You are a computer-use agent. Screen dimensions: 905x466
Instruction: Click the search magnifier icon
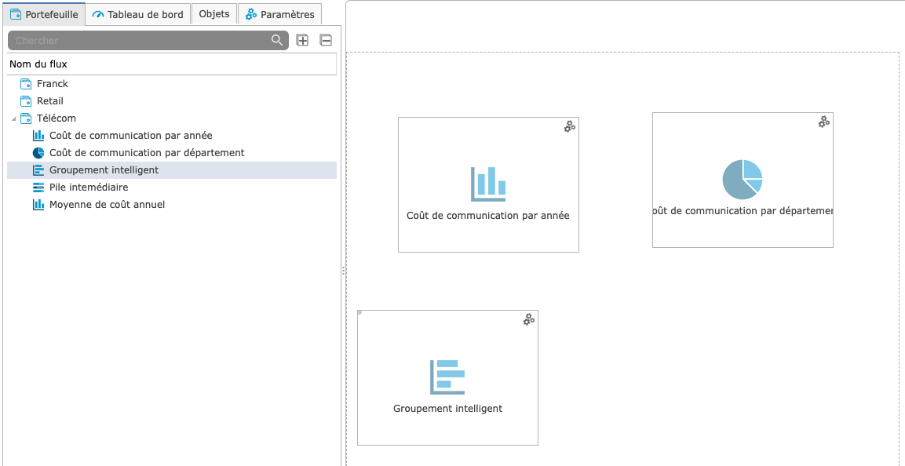click(277, 40)
